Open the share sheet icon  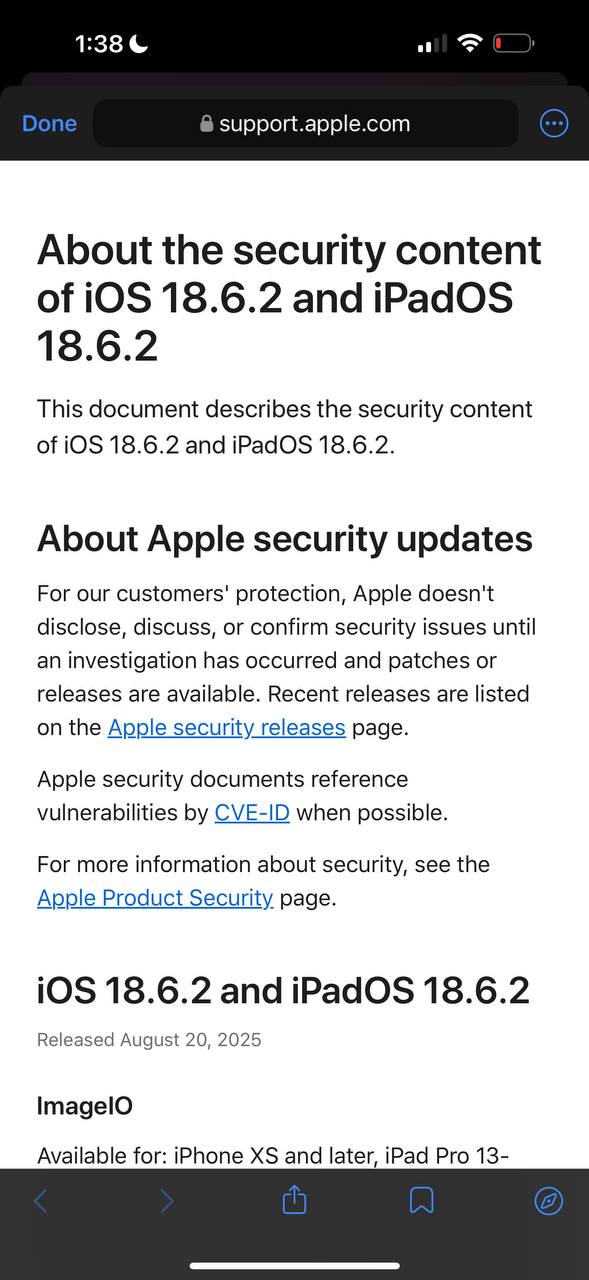coord(294,1200)
